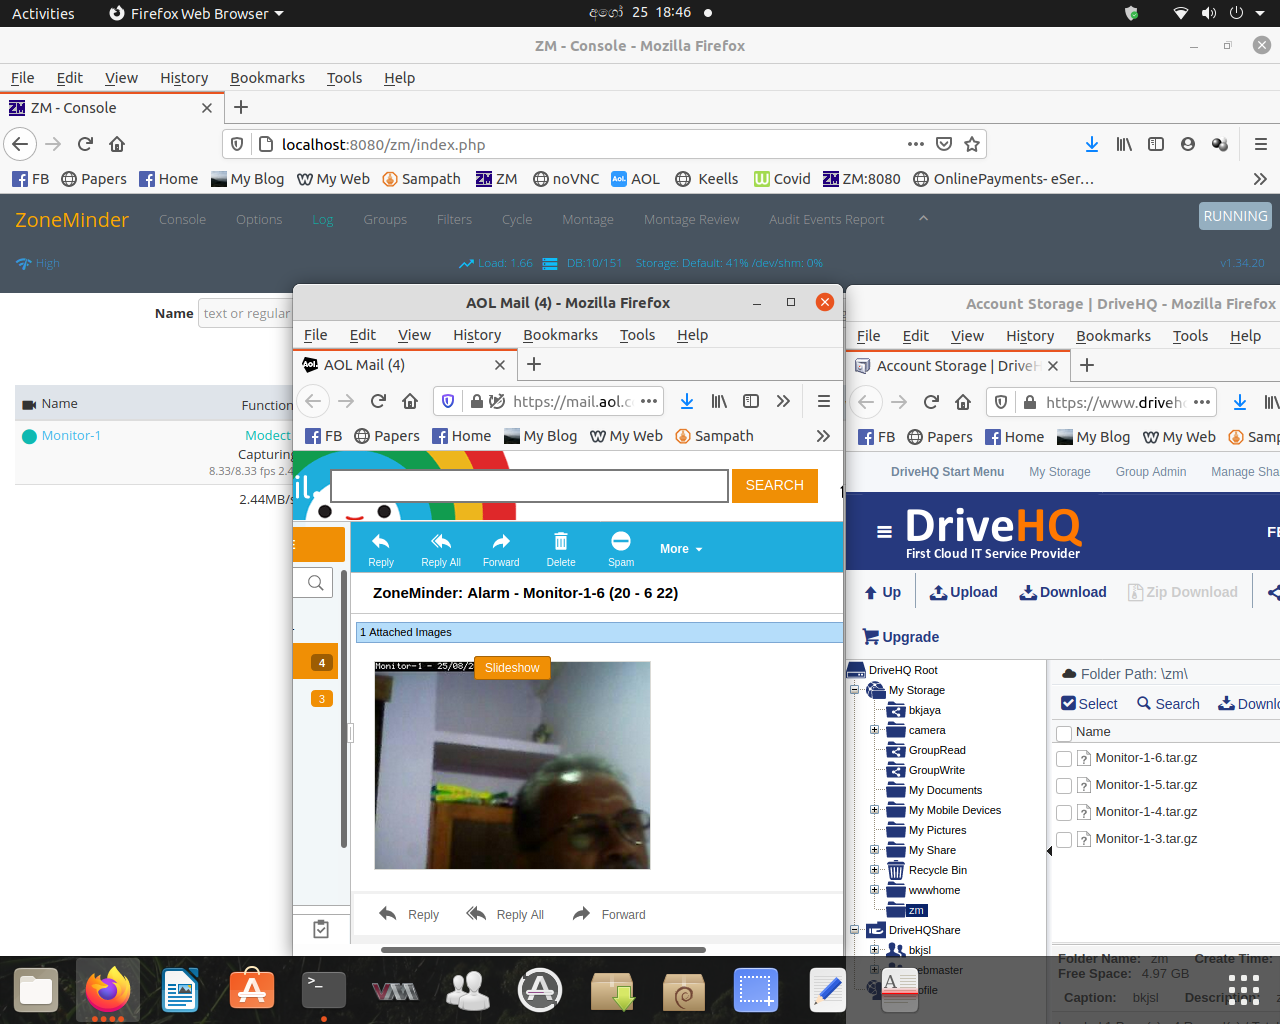Open new tab in ZM Console window

(241, 107)
